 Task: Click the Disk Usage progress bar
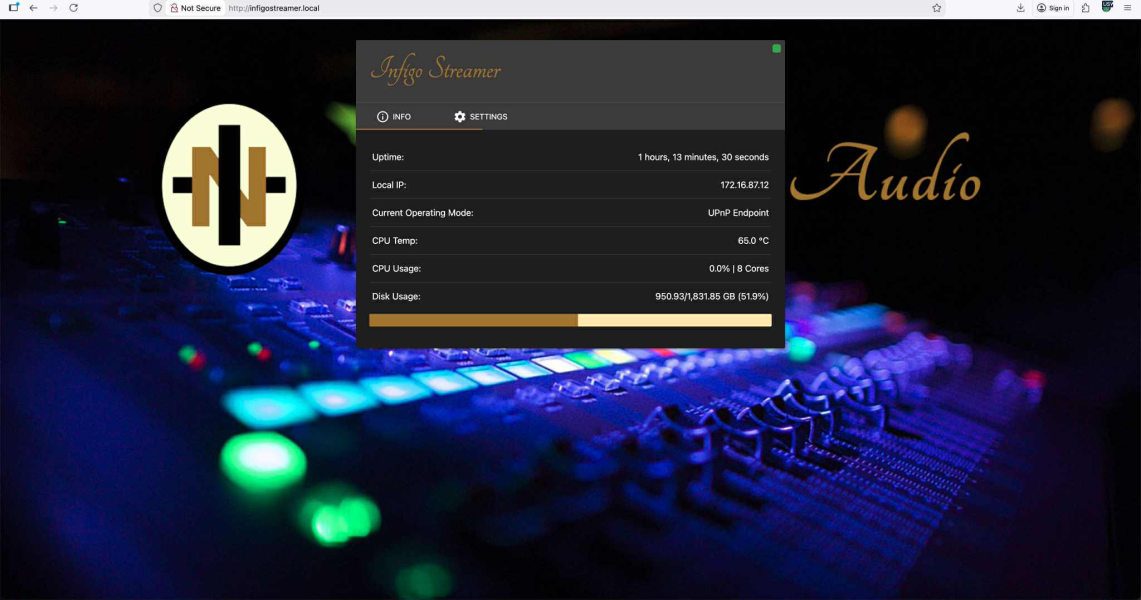tap(570, 320)
